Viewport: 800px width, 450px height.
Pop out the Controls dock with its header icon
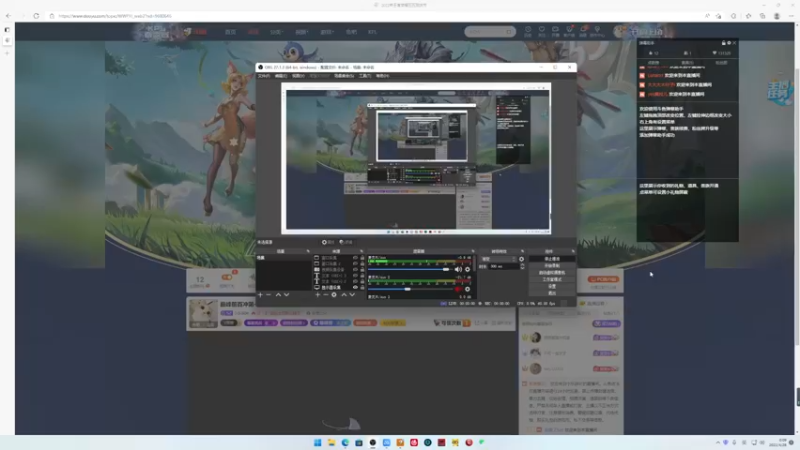point(573,252)
